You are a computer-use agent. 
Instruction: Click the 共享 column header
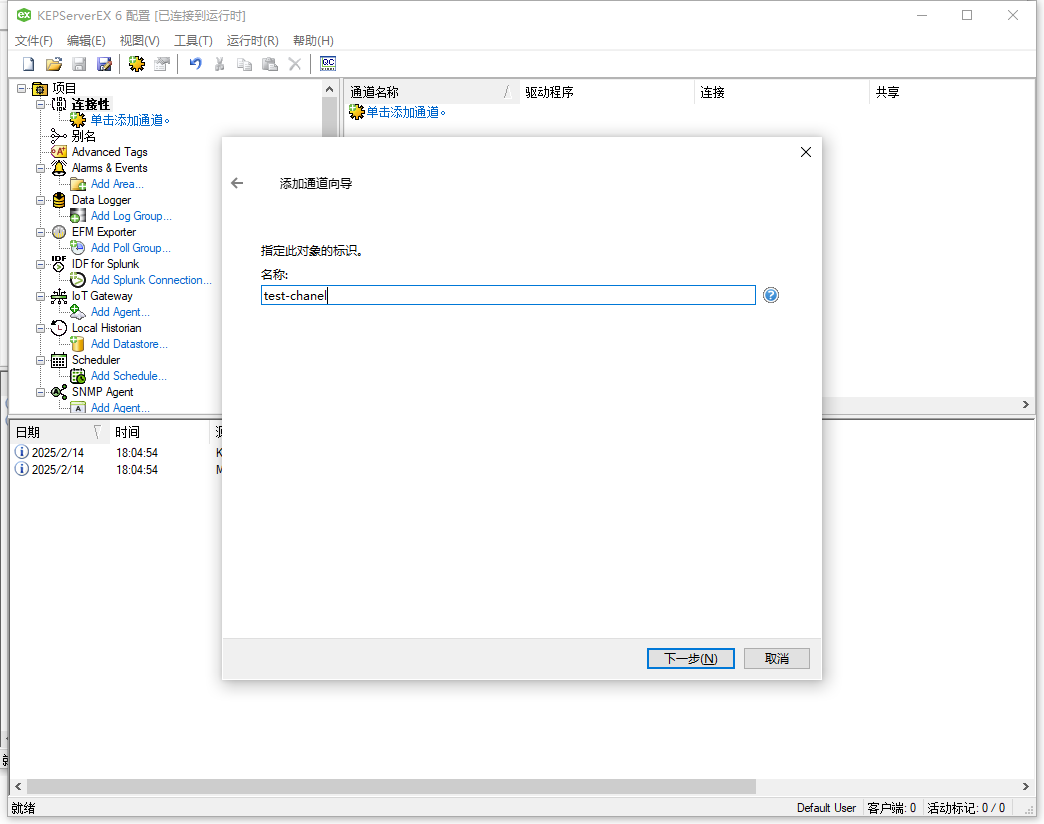952,92
